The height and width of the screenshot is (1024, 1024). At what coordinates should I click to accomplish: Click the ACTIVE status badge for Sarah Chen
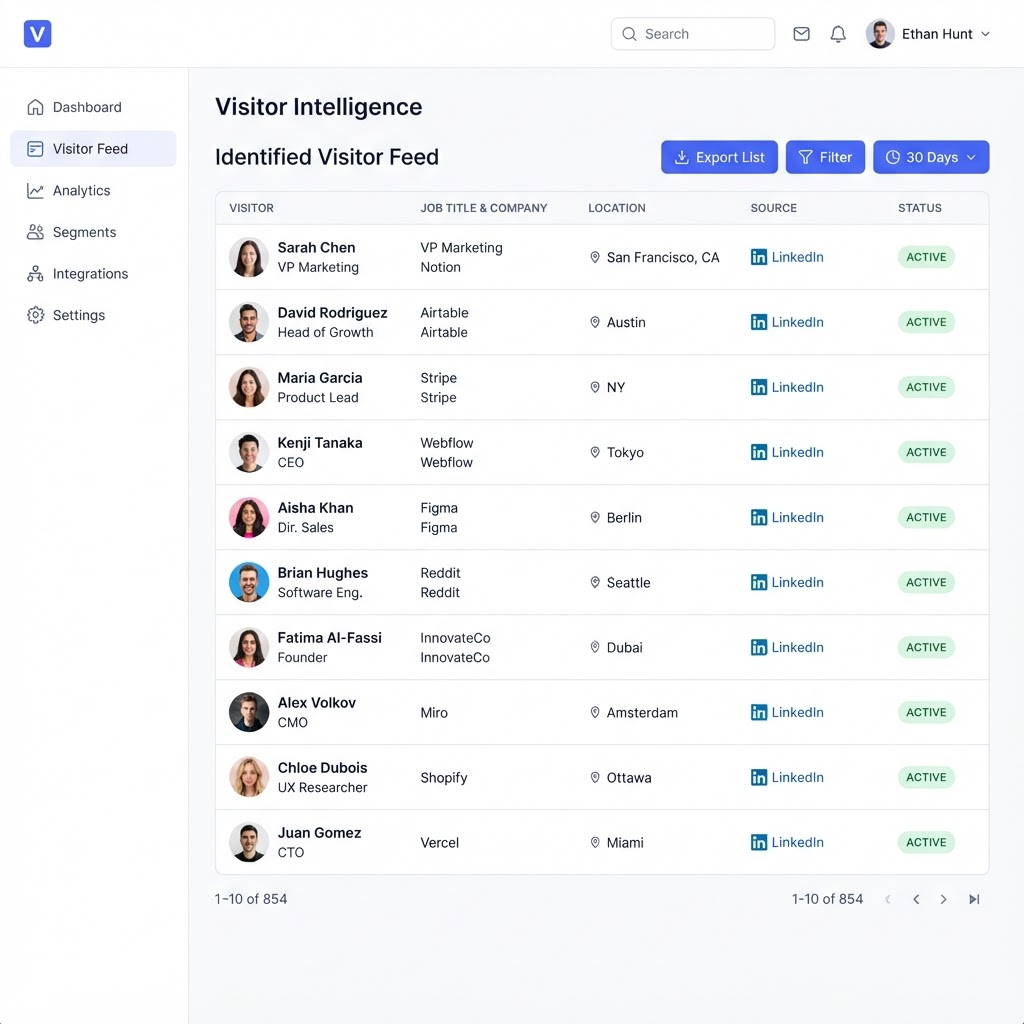click(926, 257)
